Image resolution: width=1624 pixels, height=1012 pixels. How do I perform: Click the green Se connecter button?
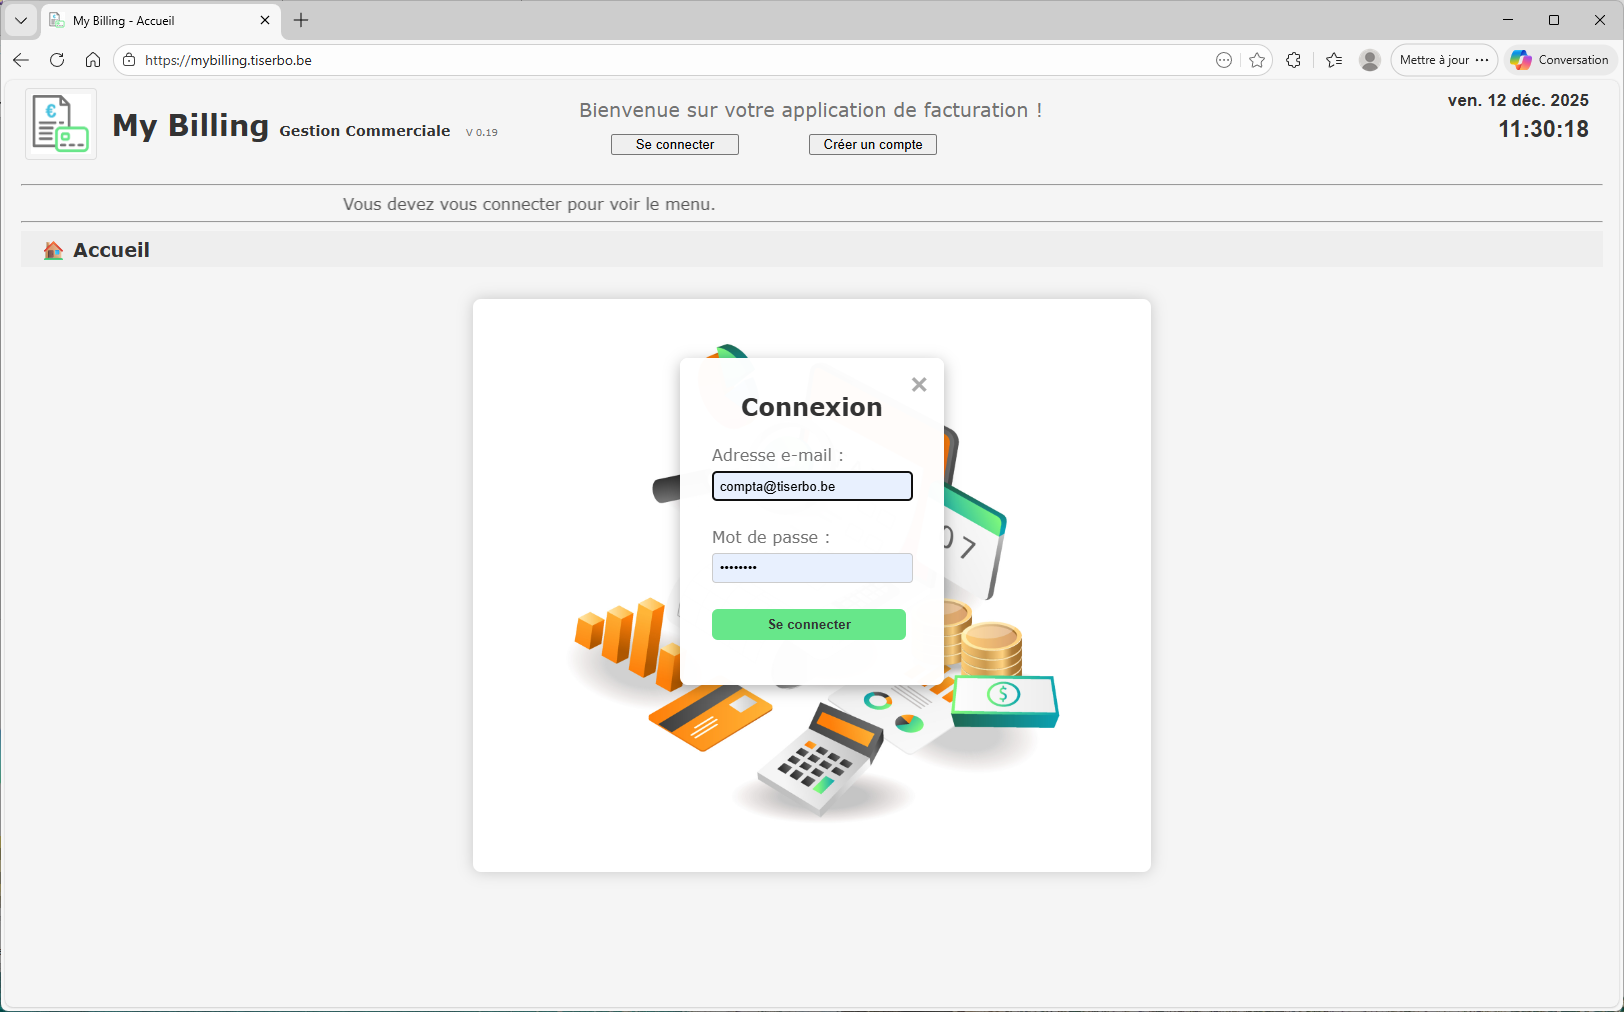tap(809, 624)
